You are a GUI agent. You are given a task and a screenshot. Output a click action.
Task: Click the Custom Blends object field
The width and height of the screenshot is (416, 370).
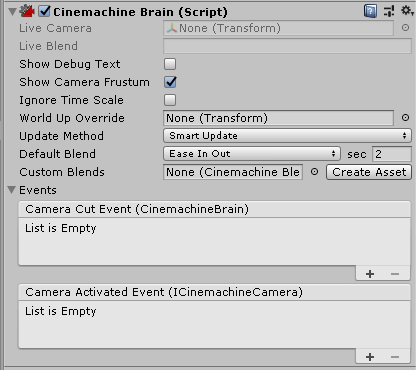pyautogui.click(x=233, y=172)
